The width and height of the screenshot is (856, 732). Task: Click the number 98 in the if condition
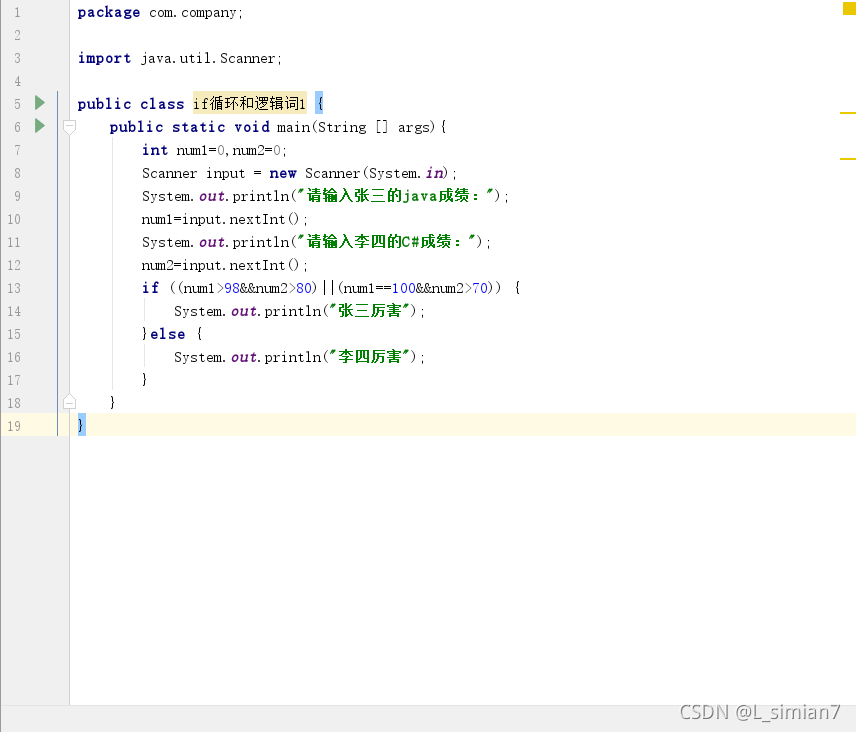tap(232, 288)
